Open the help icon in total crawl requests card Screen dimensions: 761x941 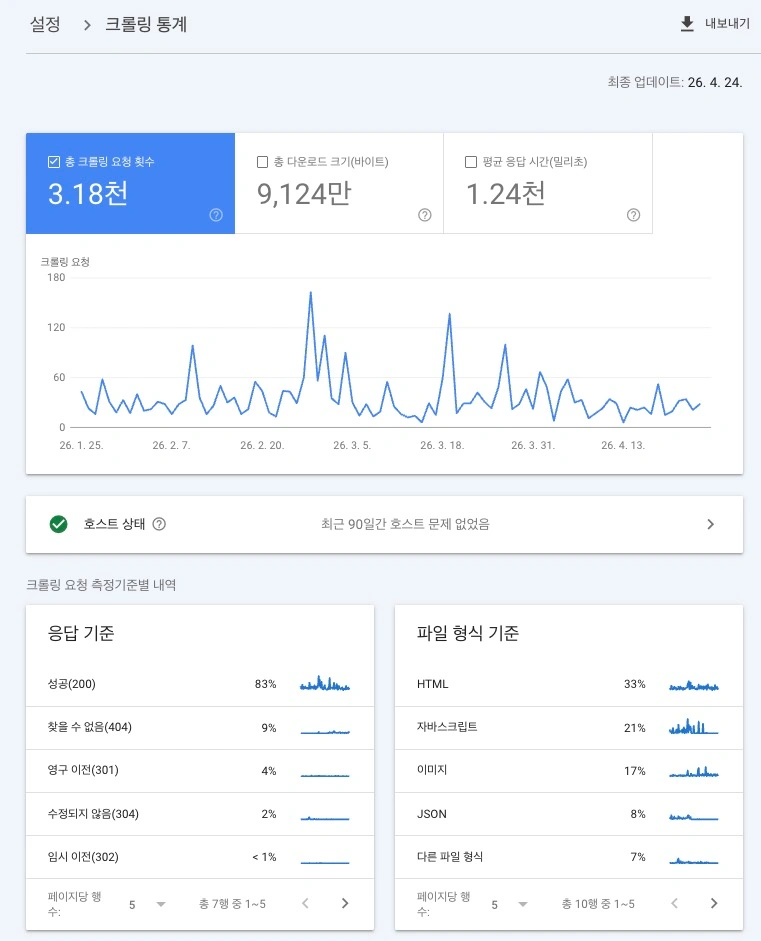(x=216, y=215)
